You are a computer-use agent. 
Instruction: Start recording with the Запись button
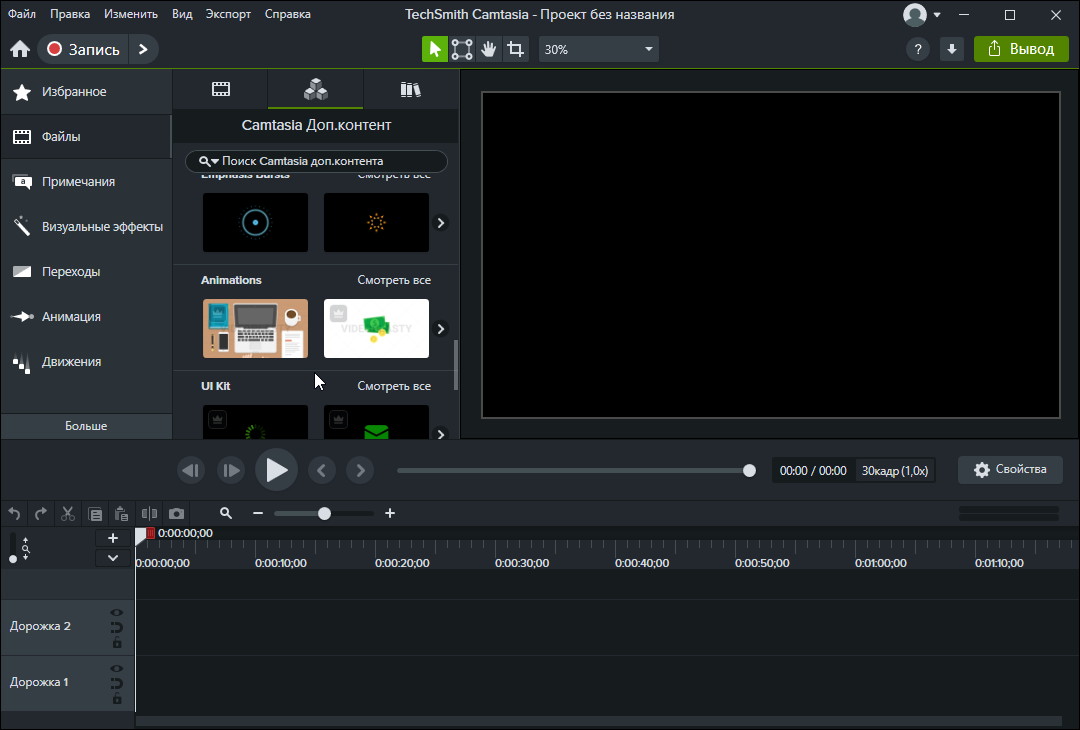point(83,50)
